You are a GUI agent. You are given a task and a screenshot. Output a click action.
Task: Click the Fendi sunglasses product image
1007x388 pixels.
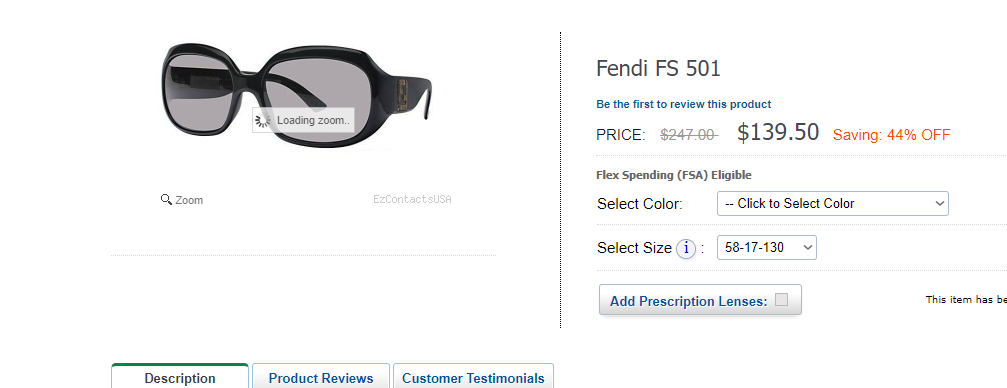[x=296, y=96]
